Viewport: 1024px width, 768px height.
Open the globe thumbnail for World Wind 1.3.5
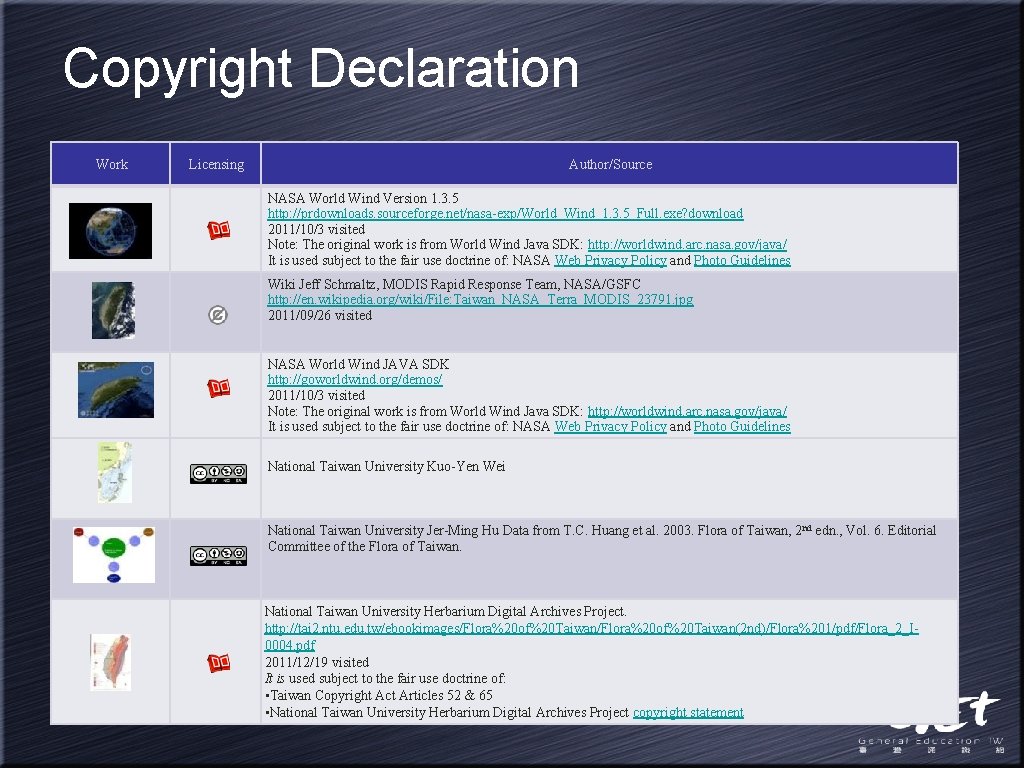(110, 231)
